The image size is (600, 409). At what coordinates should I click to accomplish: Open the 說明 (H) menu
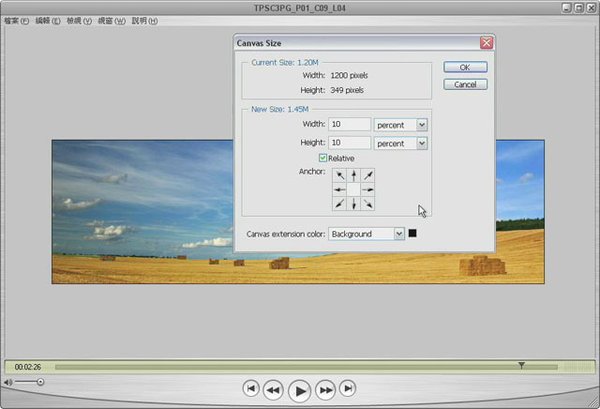[x=143, y=20]
